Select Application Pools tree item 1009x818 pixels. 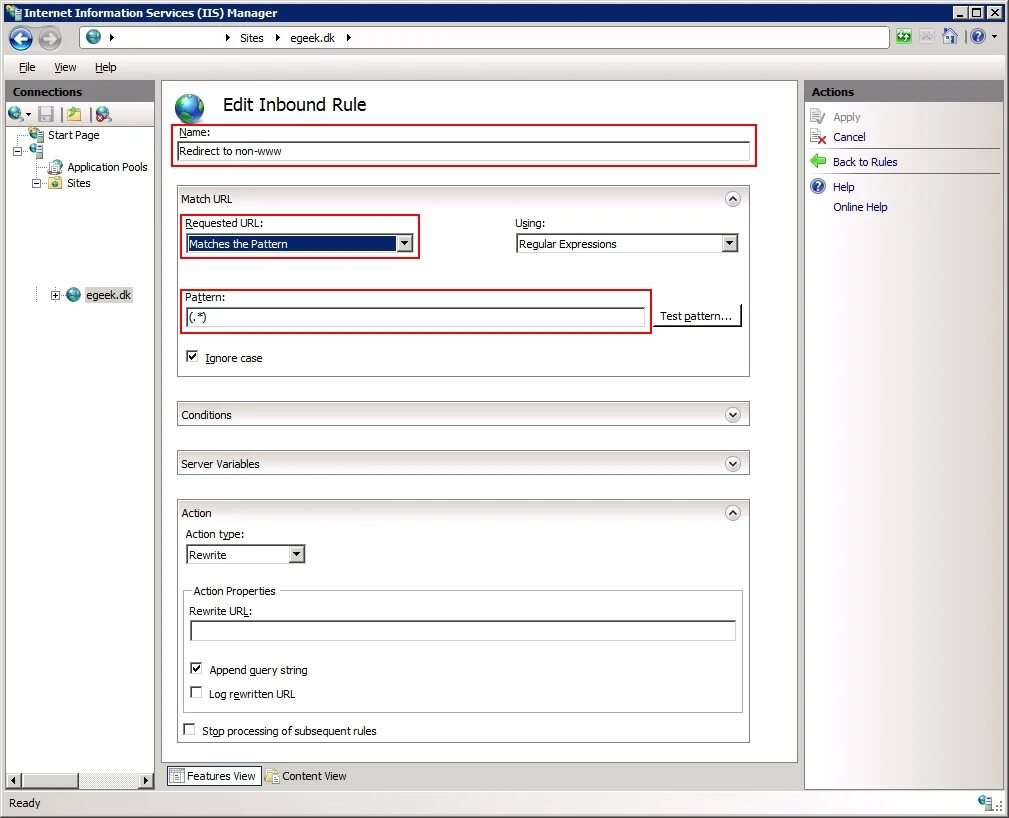pyautogui.click(x=107, y=167)
